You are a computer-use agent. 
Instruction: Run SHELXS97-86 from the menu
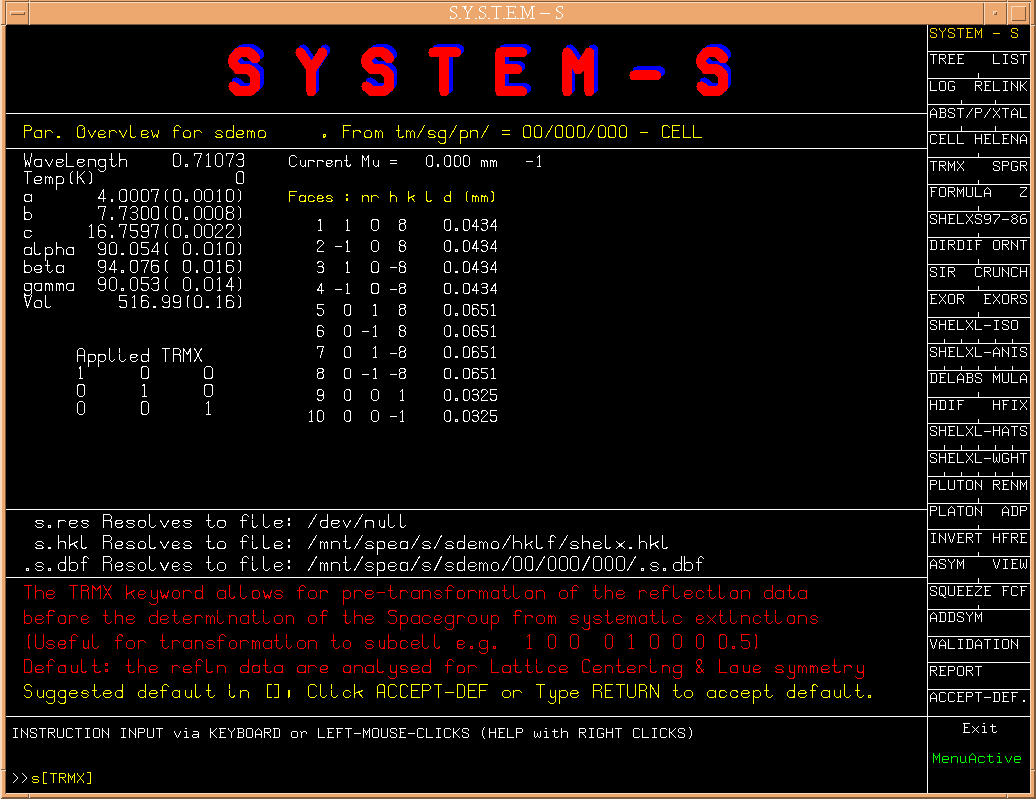tap(978, 219)
